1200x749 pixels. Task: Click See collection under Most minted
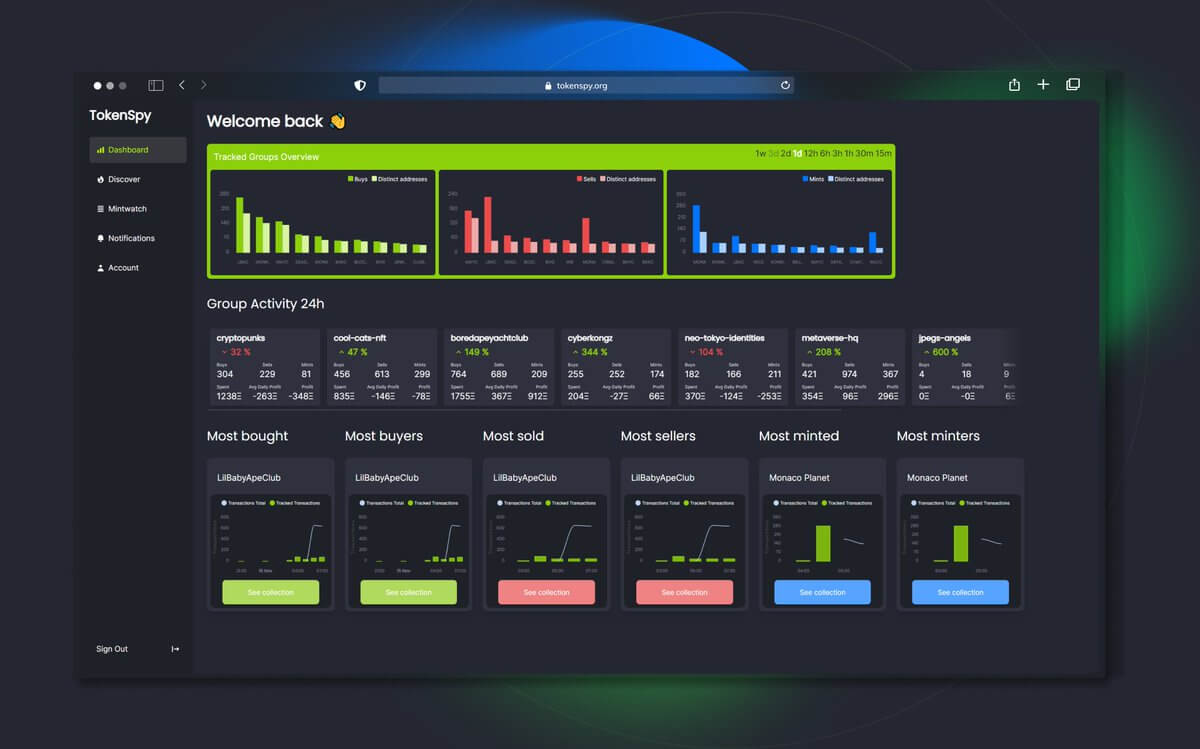pos(822,592)
